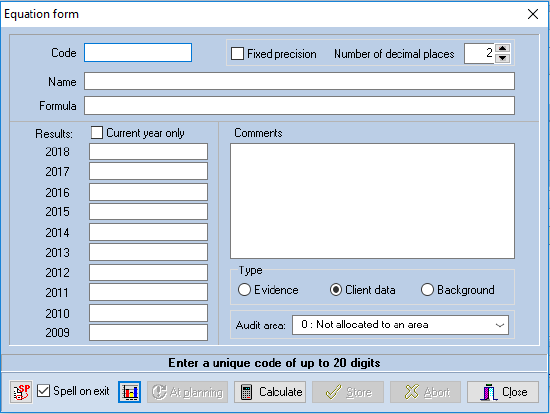The image size is (550, 414).
Task: Click the Store button
Action: coord(348,392)
